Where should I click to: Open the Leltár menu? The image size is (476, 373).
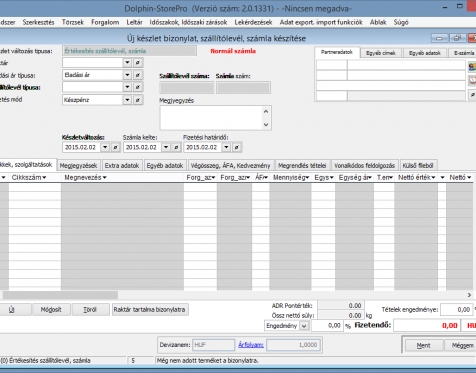click(134, 22)
